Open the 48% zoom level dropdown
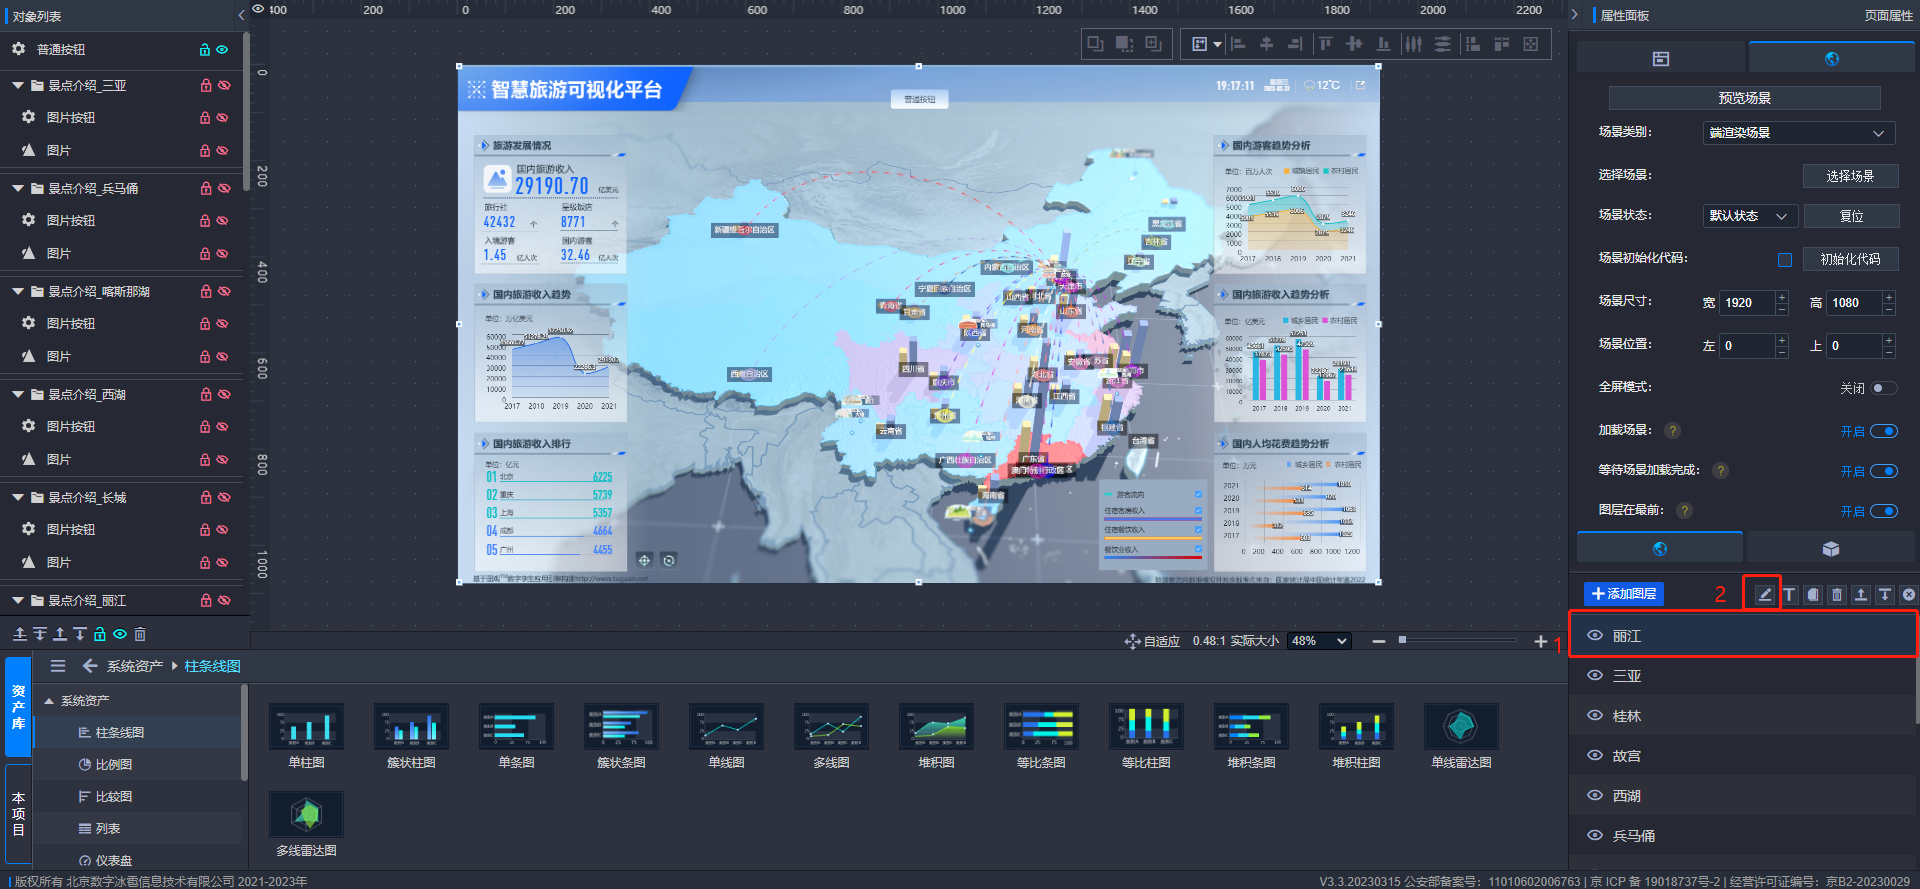 click(x=1319, y=641)
